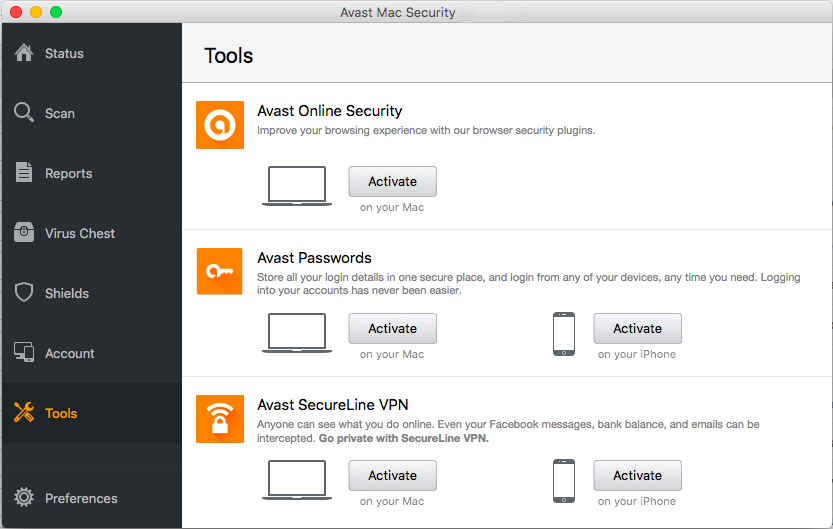Click the Preferences gear icon
Screen dimensions: 833x529
point(24,498)
